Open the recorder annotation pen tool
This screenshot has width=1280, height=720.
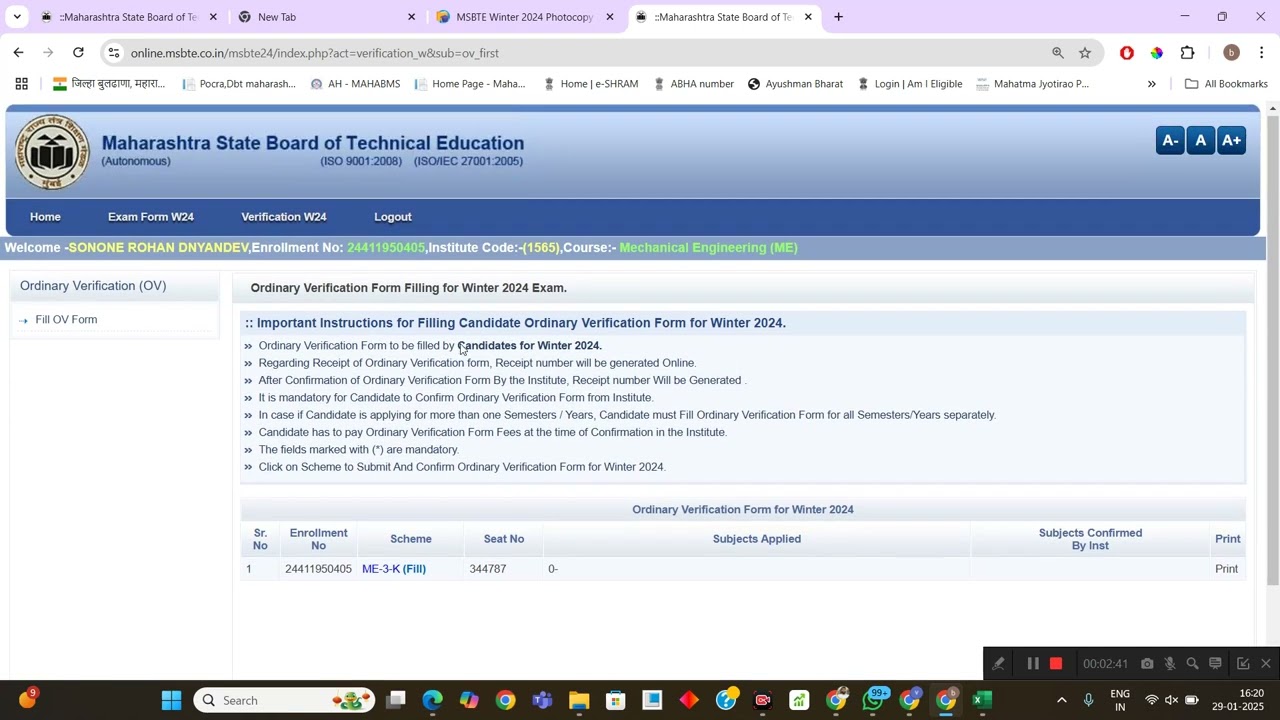point(998,664)
